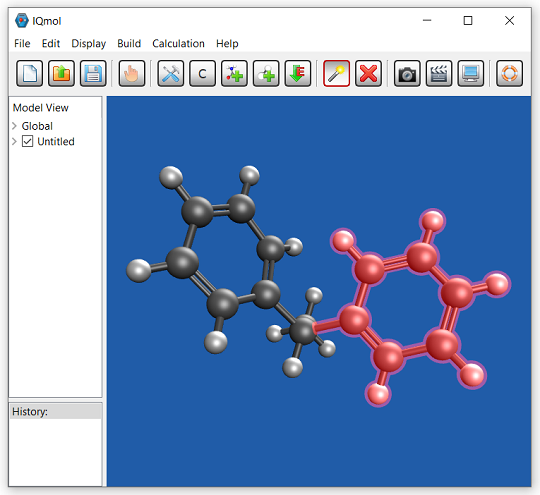Click the Add fragment icon
This screenshot has width=540, height=495.
(x=234, y=73)
